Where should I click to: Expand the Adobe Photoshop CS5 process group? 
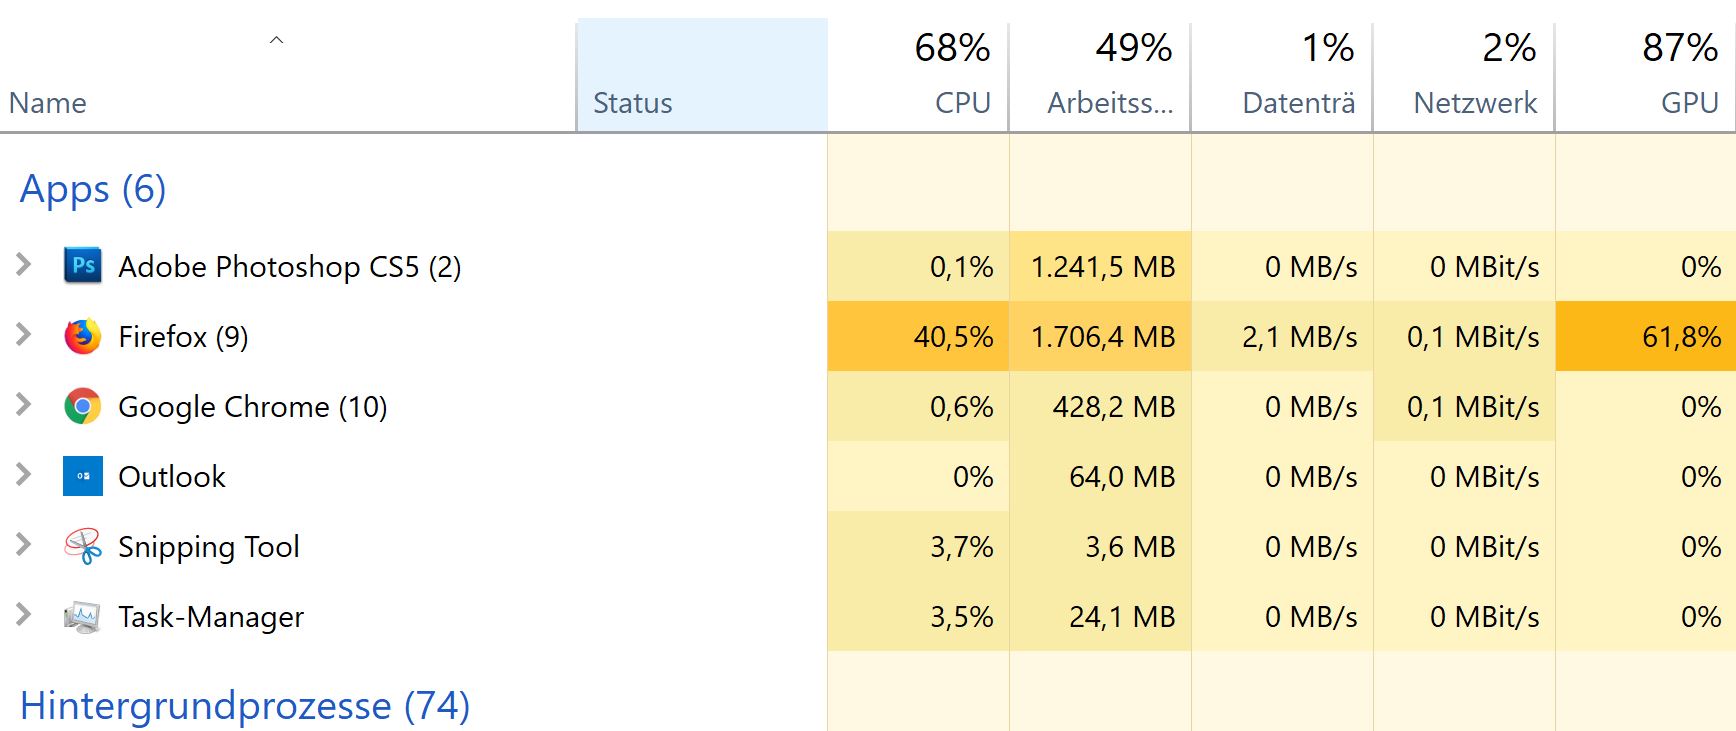pos(24,265)
